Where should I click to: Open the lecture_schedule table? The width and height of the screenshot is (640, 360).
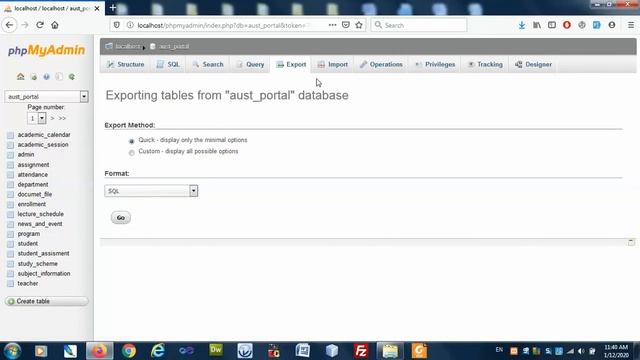click(40, 214)
